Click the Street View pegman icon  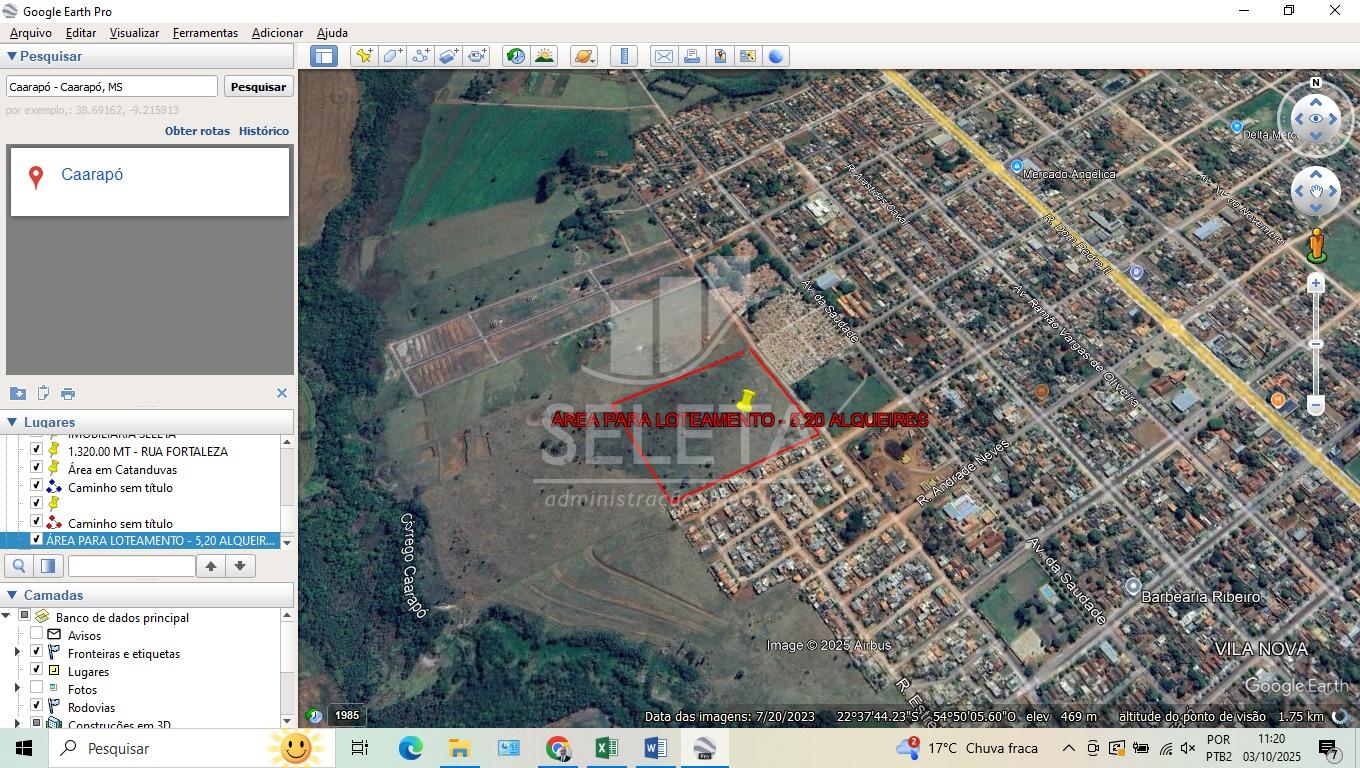tap(1316, 245)
